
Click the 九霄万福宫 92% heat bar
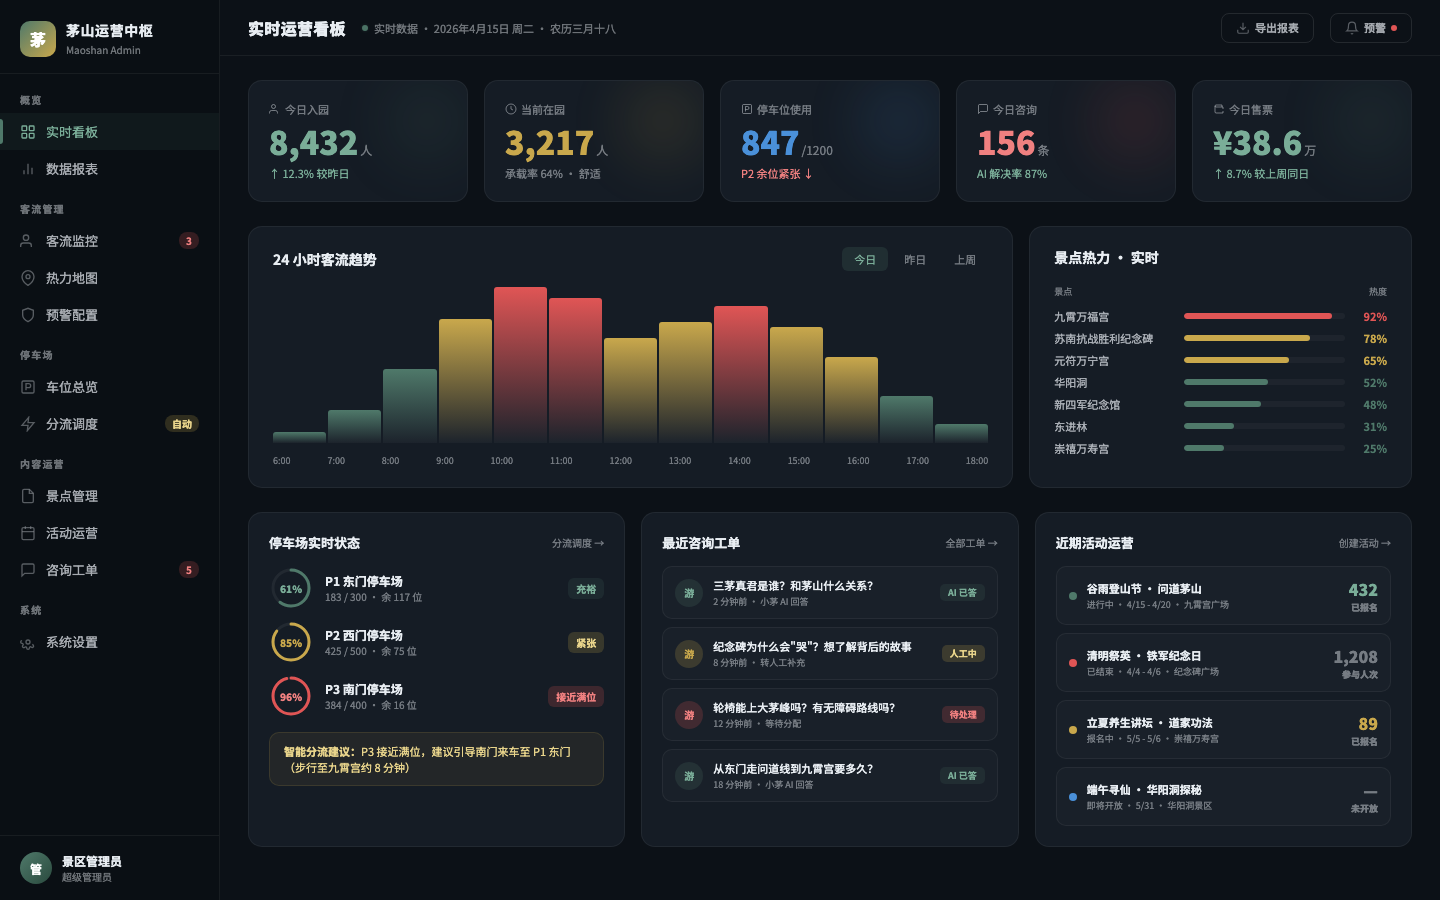[1264, 316]
